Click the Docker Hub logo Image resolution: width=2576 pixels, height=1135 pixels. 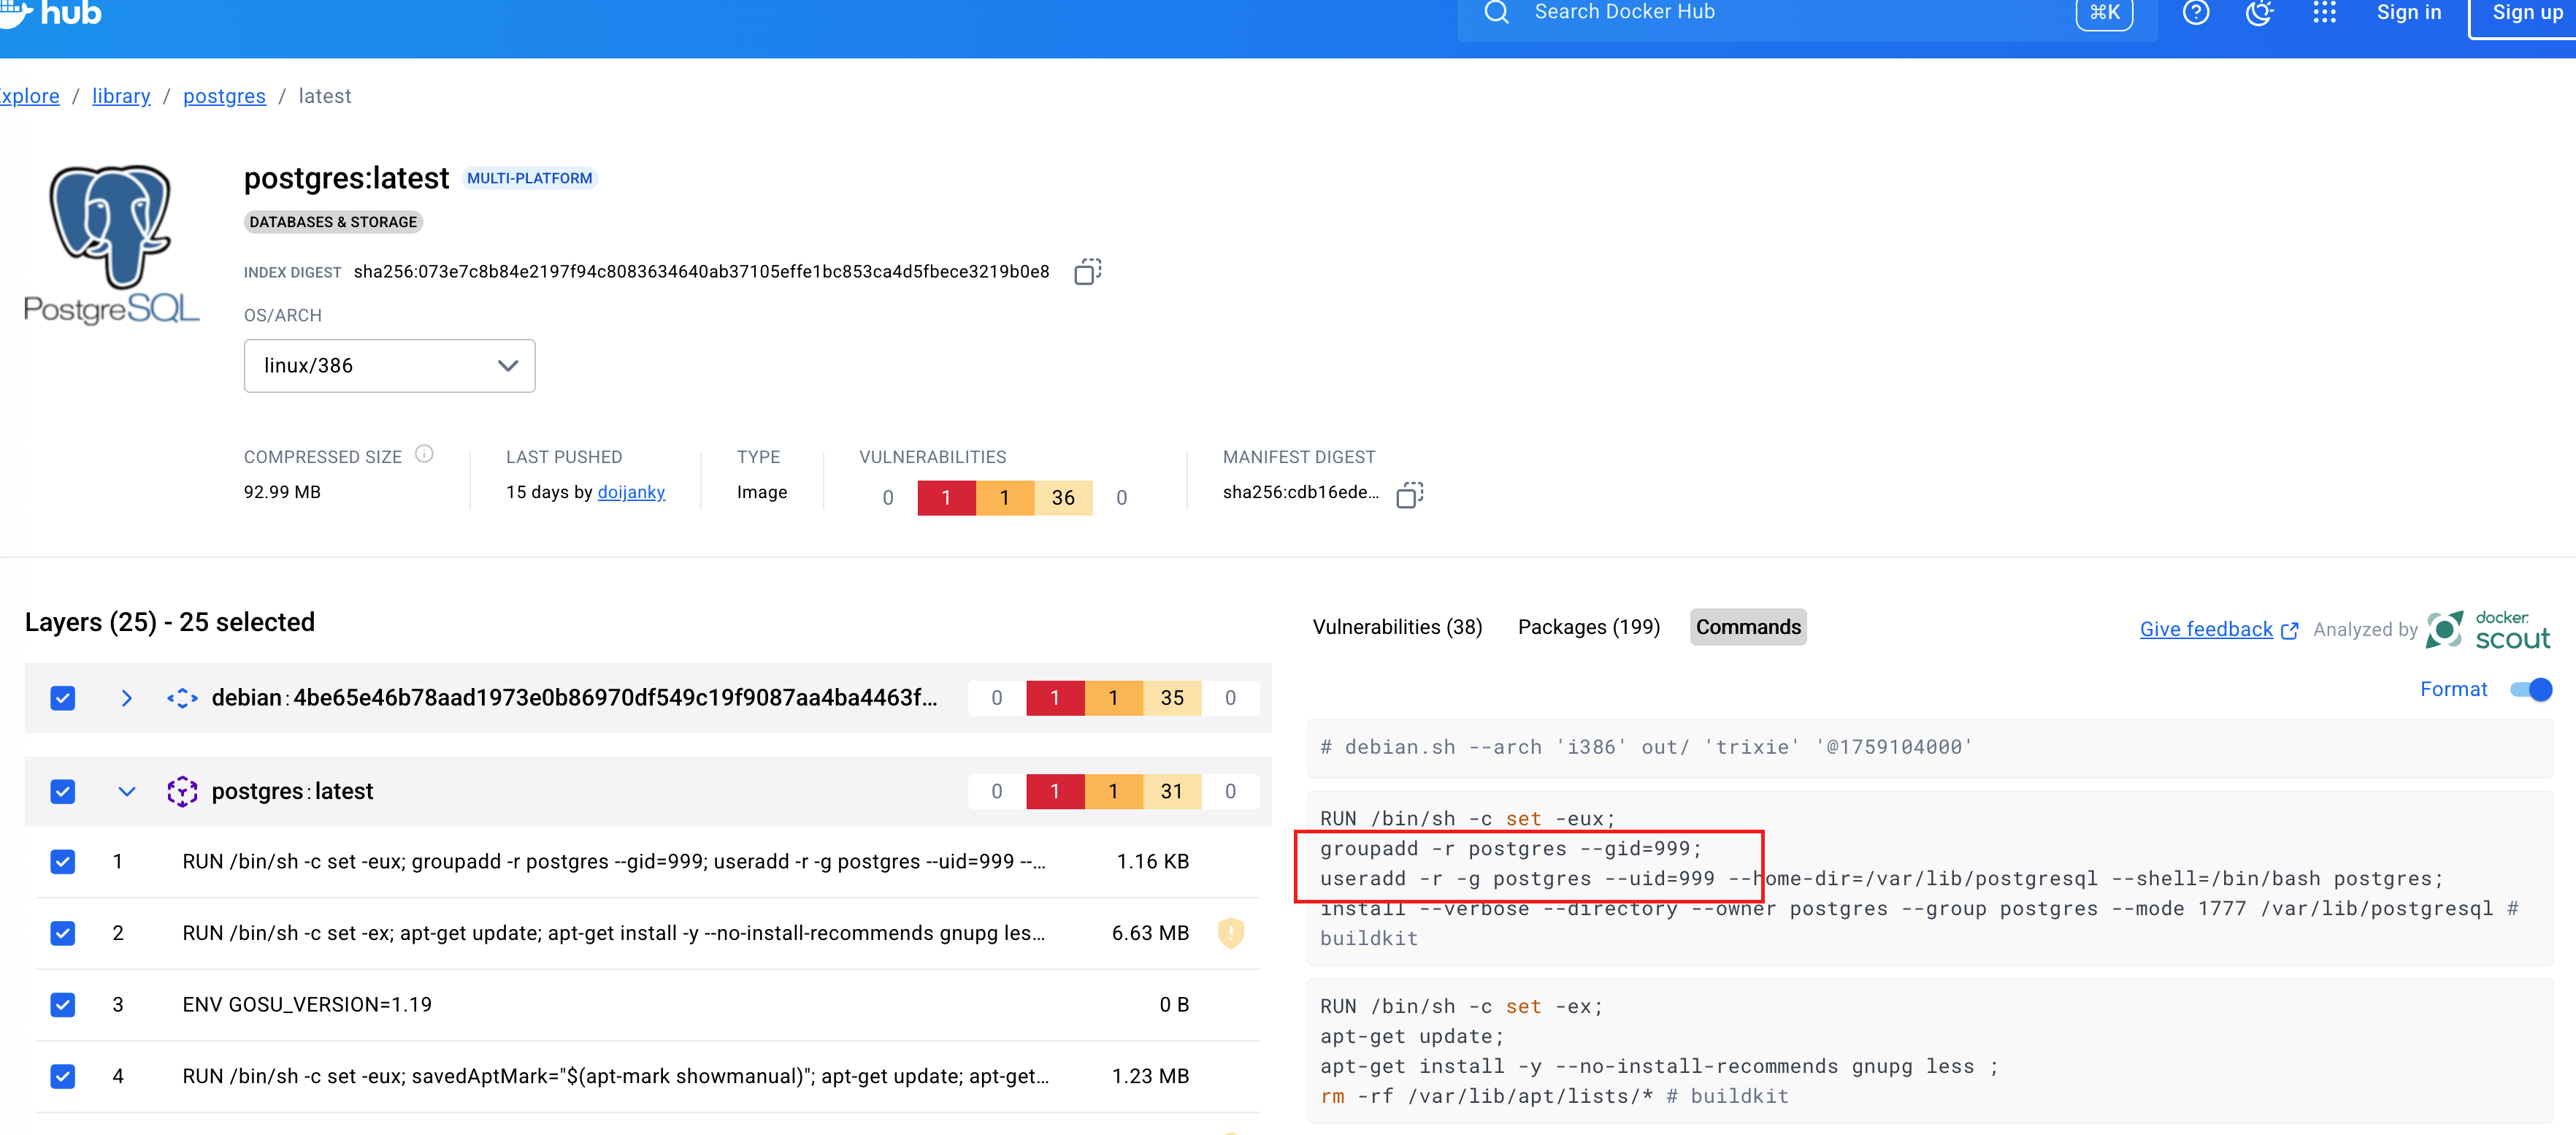pos(50,13)
